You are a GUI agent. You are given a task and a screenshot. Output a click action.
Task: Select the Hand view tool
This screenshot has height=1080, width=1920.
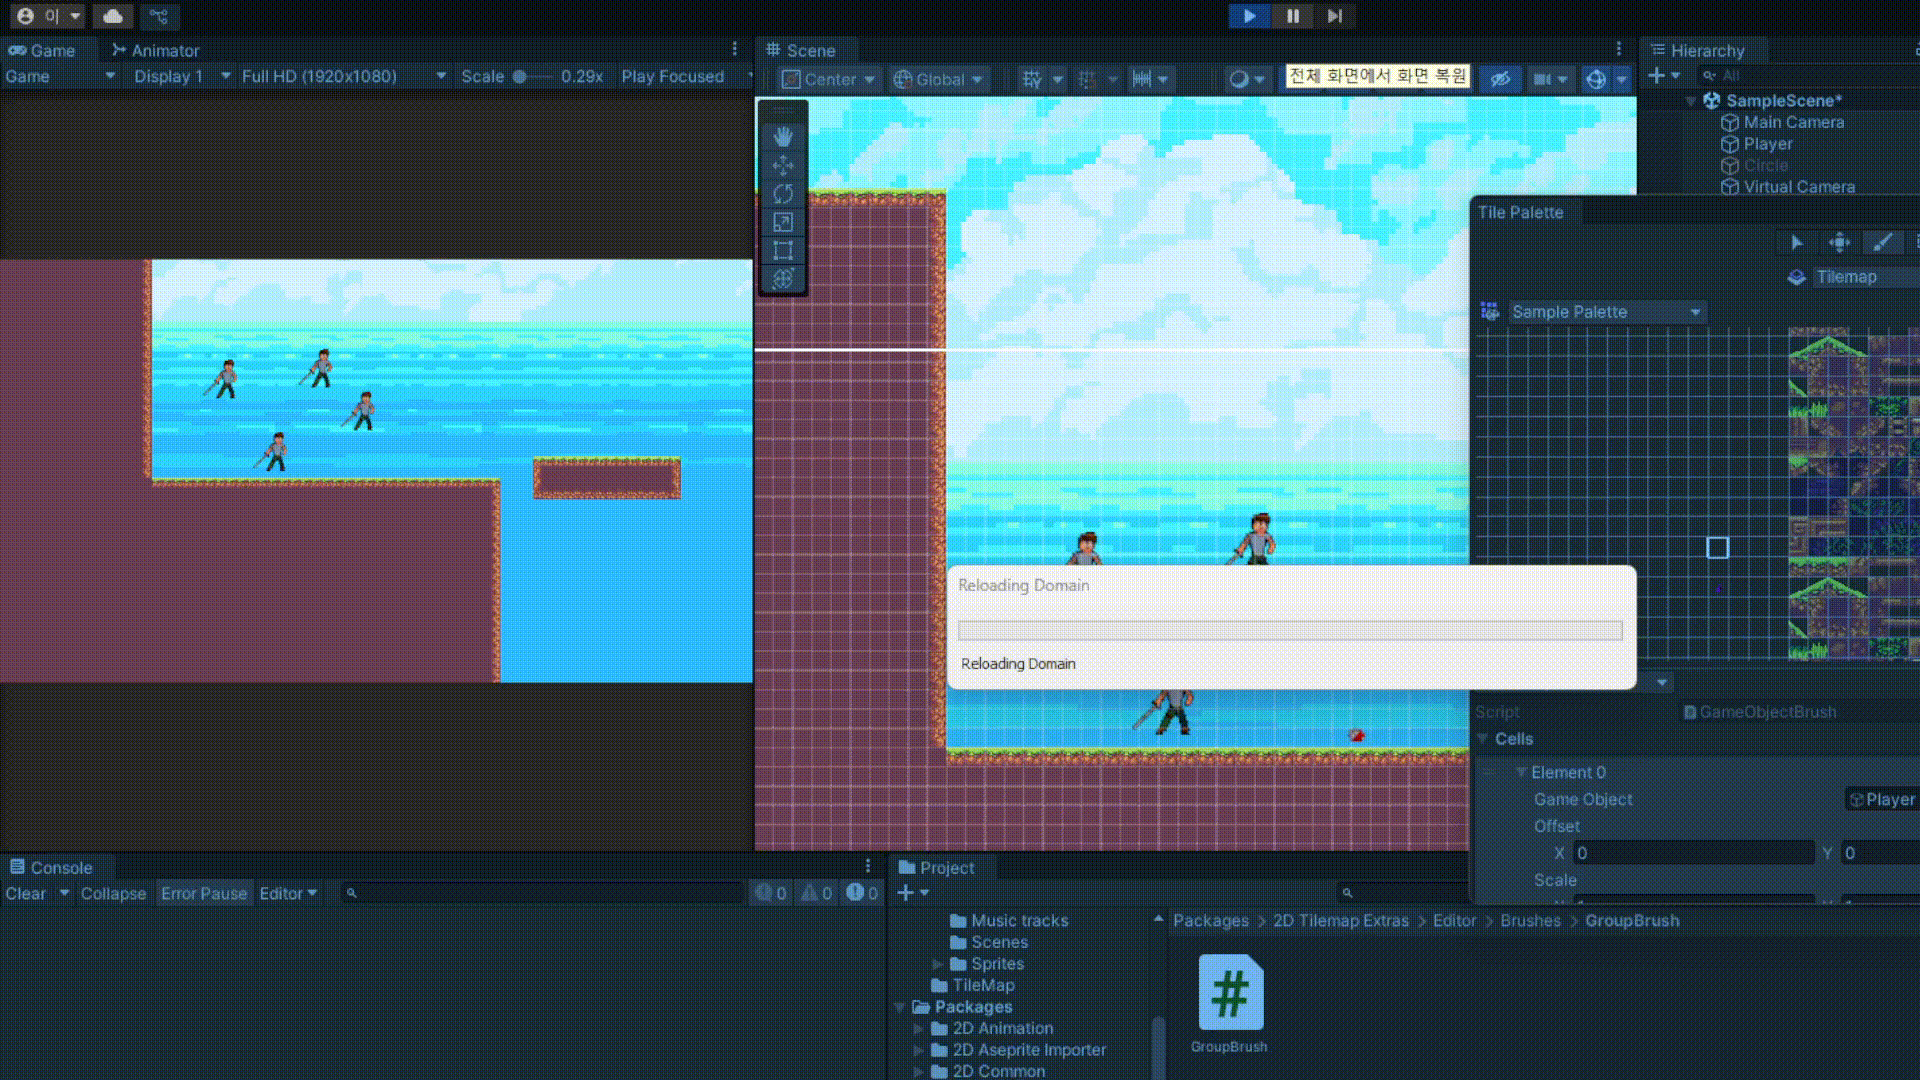coord(783,136)
